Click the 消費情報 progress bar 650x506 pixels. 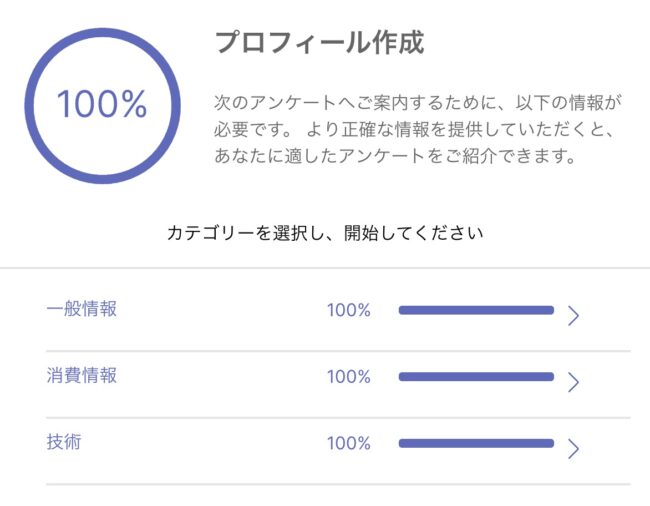[476, 377]
